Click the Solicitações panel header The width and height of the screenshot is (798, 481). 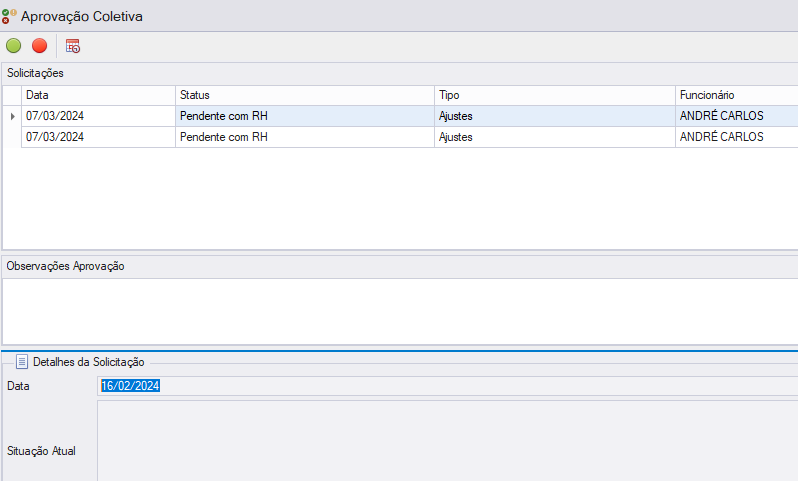tap(400, 73)
